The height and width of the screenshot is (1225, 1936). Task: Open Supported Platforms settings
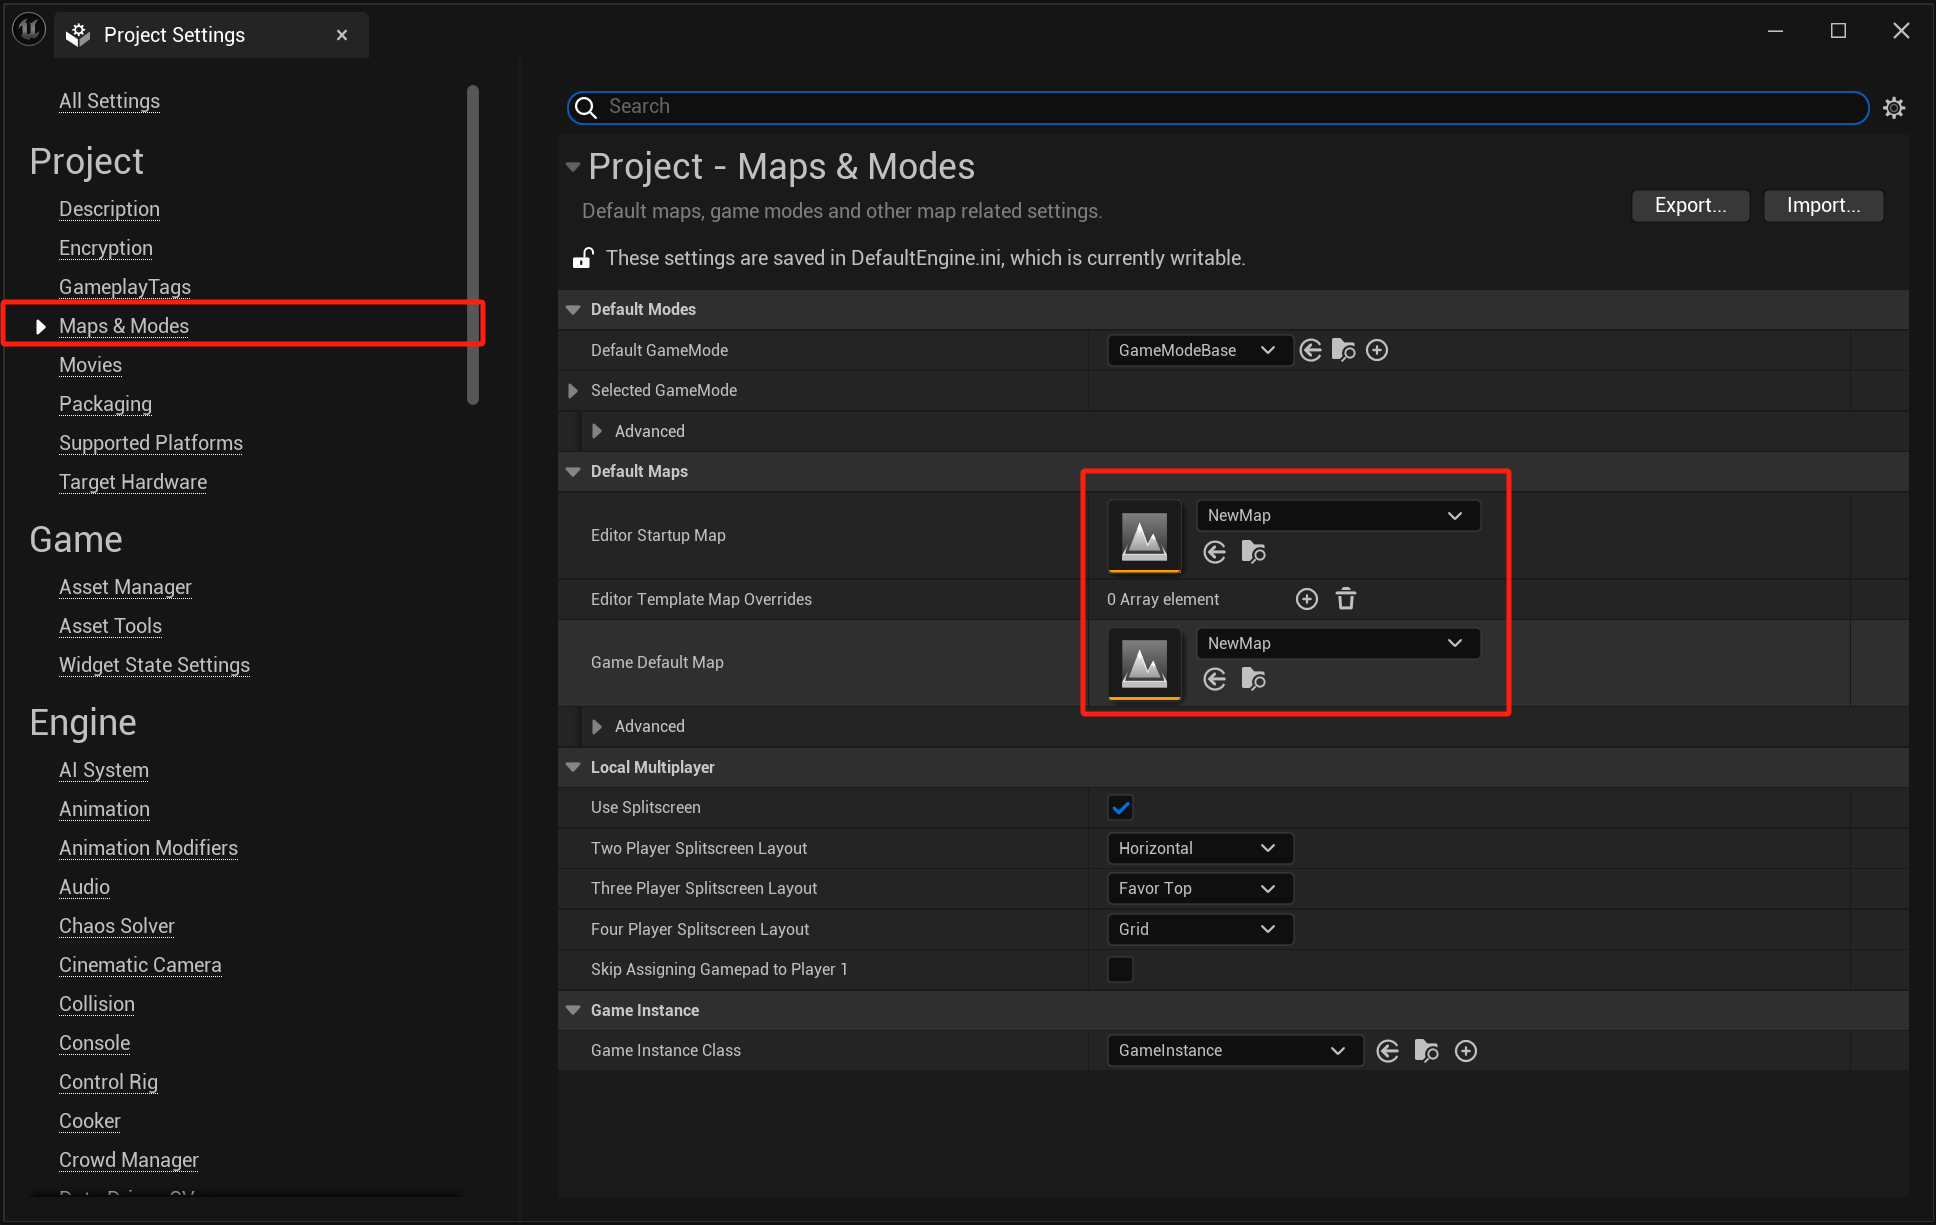click(151, 443)
